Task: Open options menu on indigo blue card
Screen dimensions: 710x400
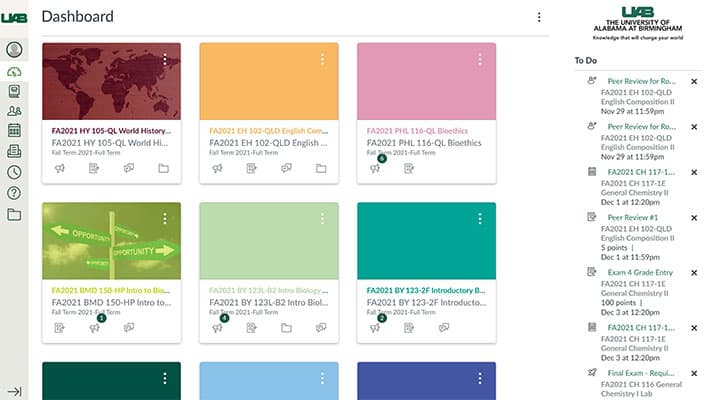Action: (x=480, y=378)
